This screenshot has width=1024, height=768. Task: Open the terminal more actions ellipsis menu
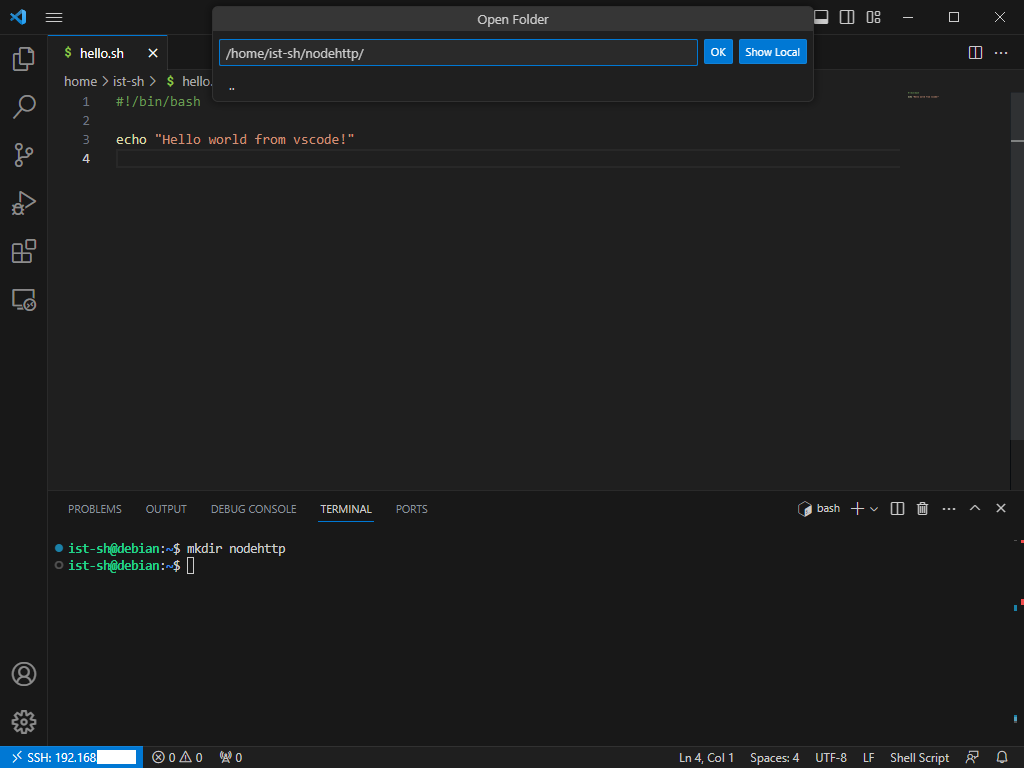point(948,508)
